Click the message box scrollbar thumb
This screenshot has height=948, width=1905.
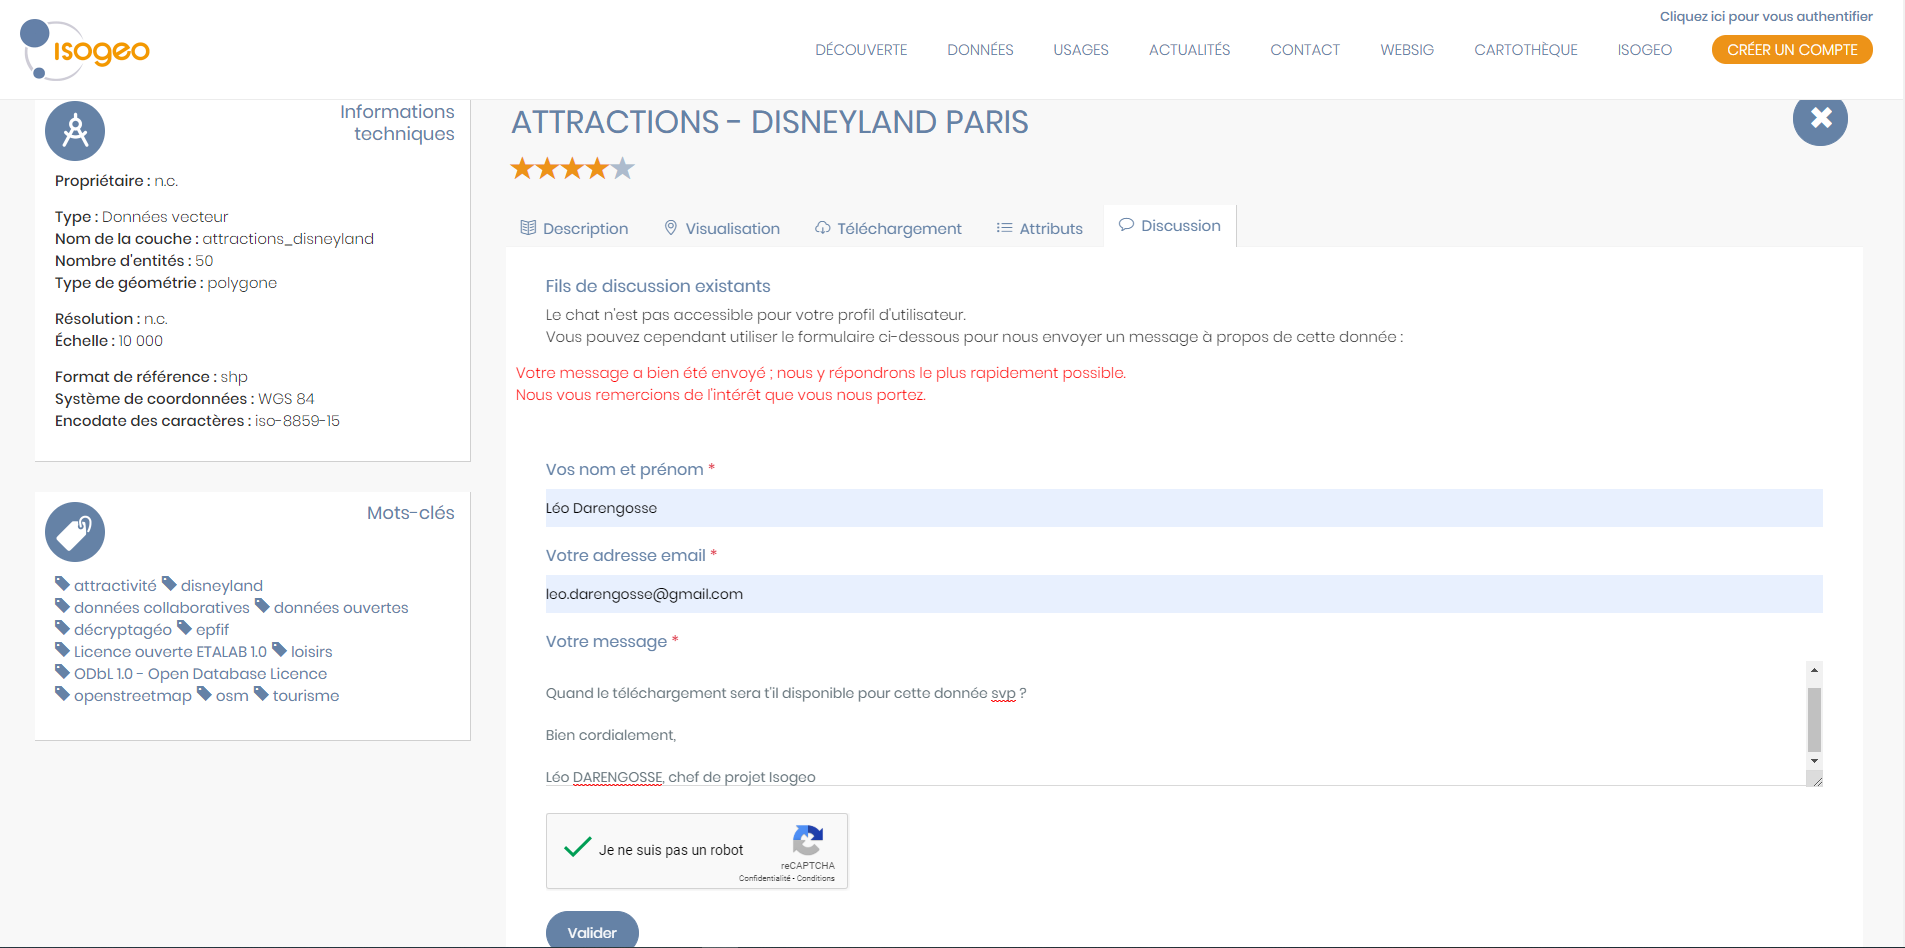pyautogui.click(x=1814, y=719)
